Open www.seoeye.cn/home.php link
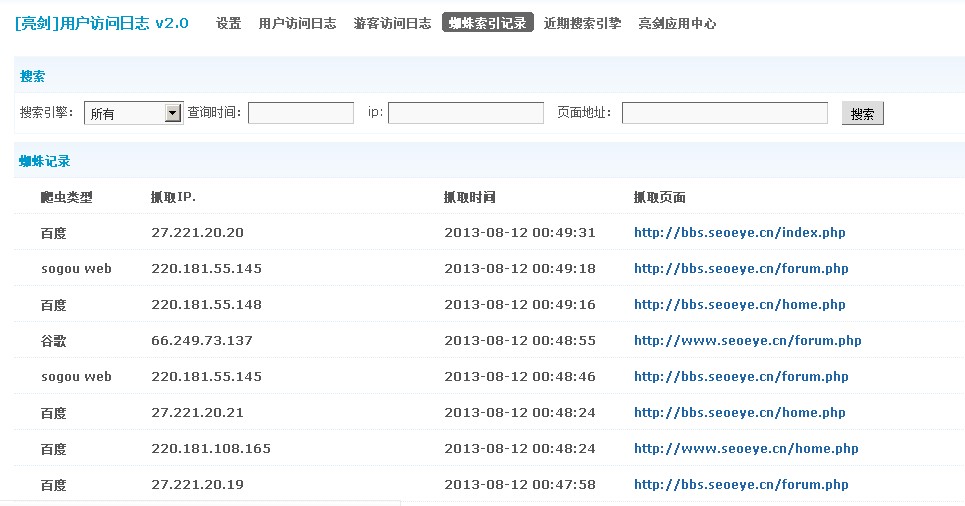The width and height of the screenshot is (965, 506). coord(746,448)
